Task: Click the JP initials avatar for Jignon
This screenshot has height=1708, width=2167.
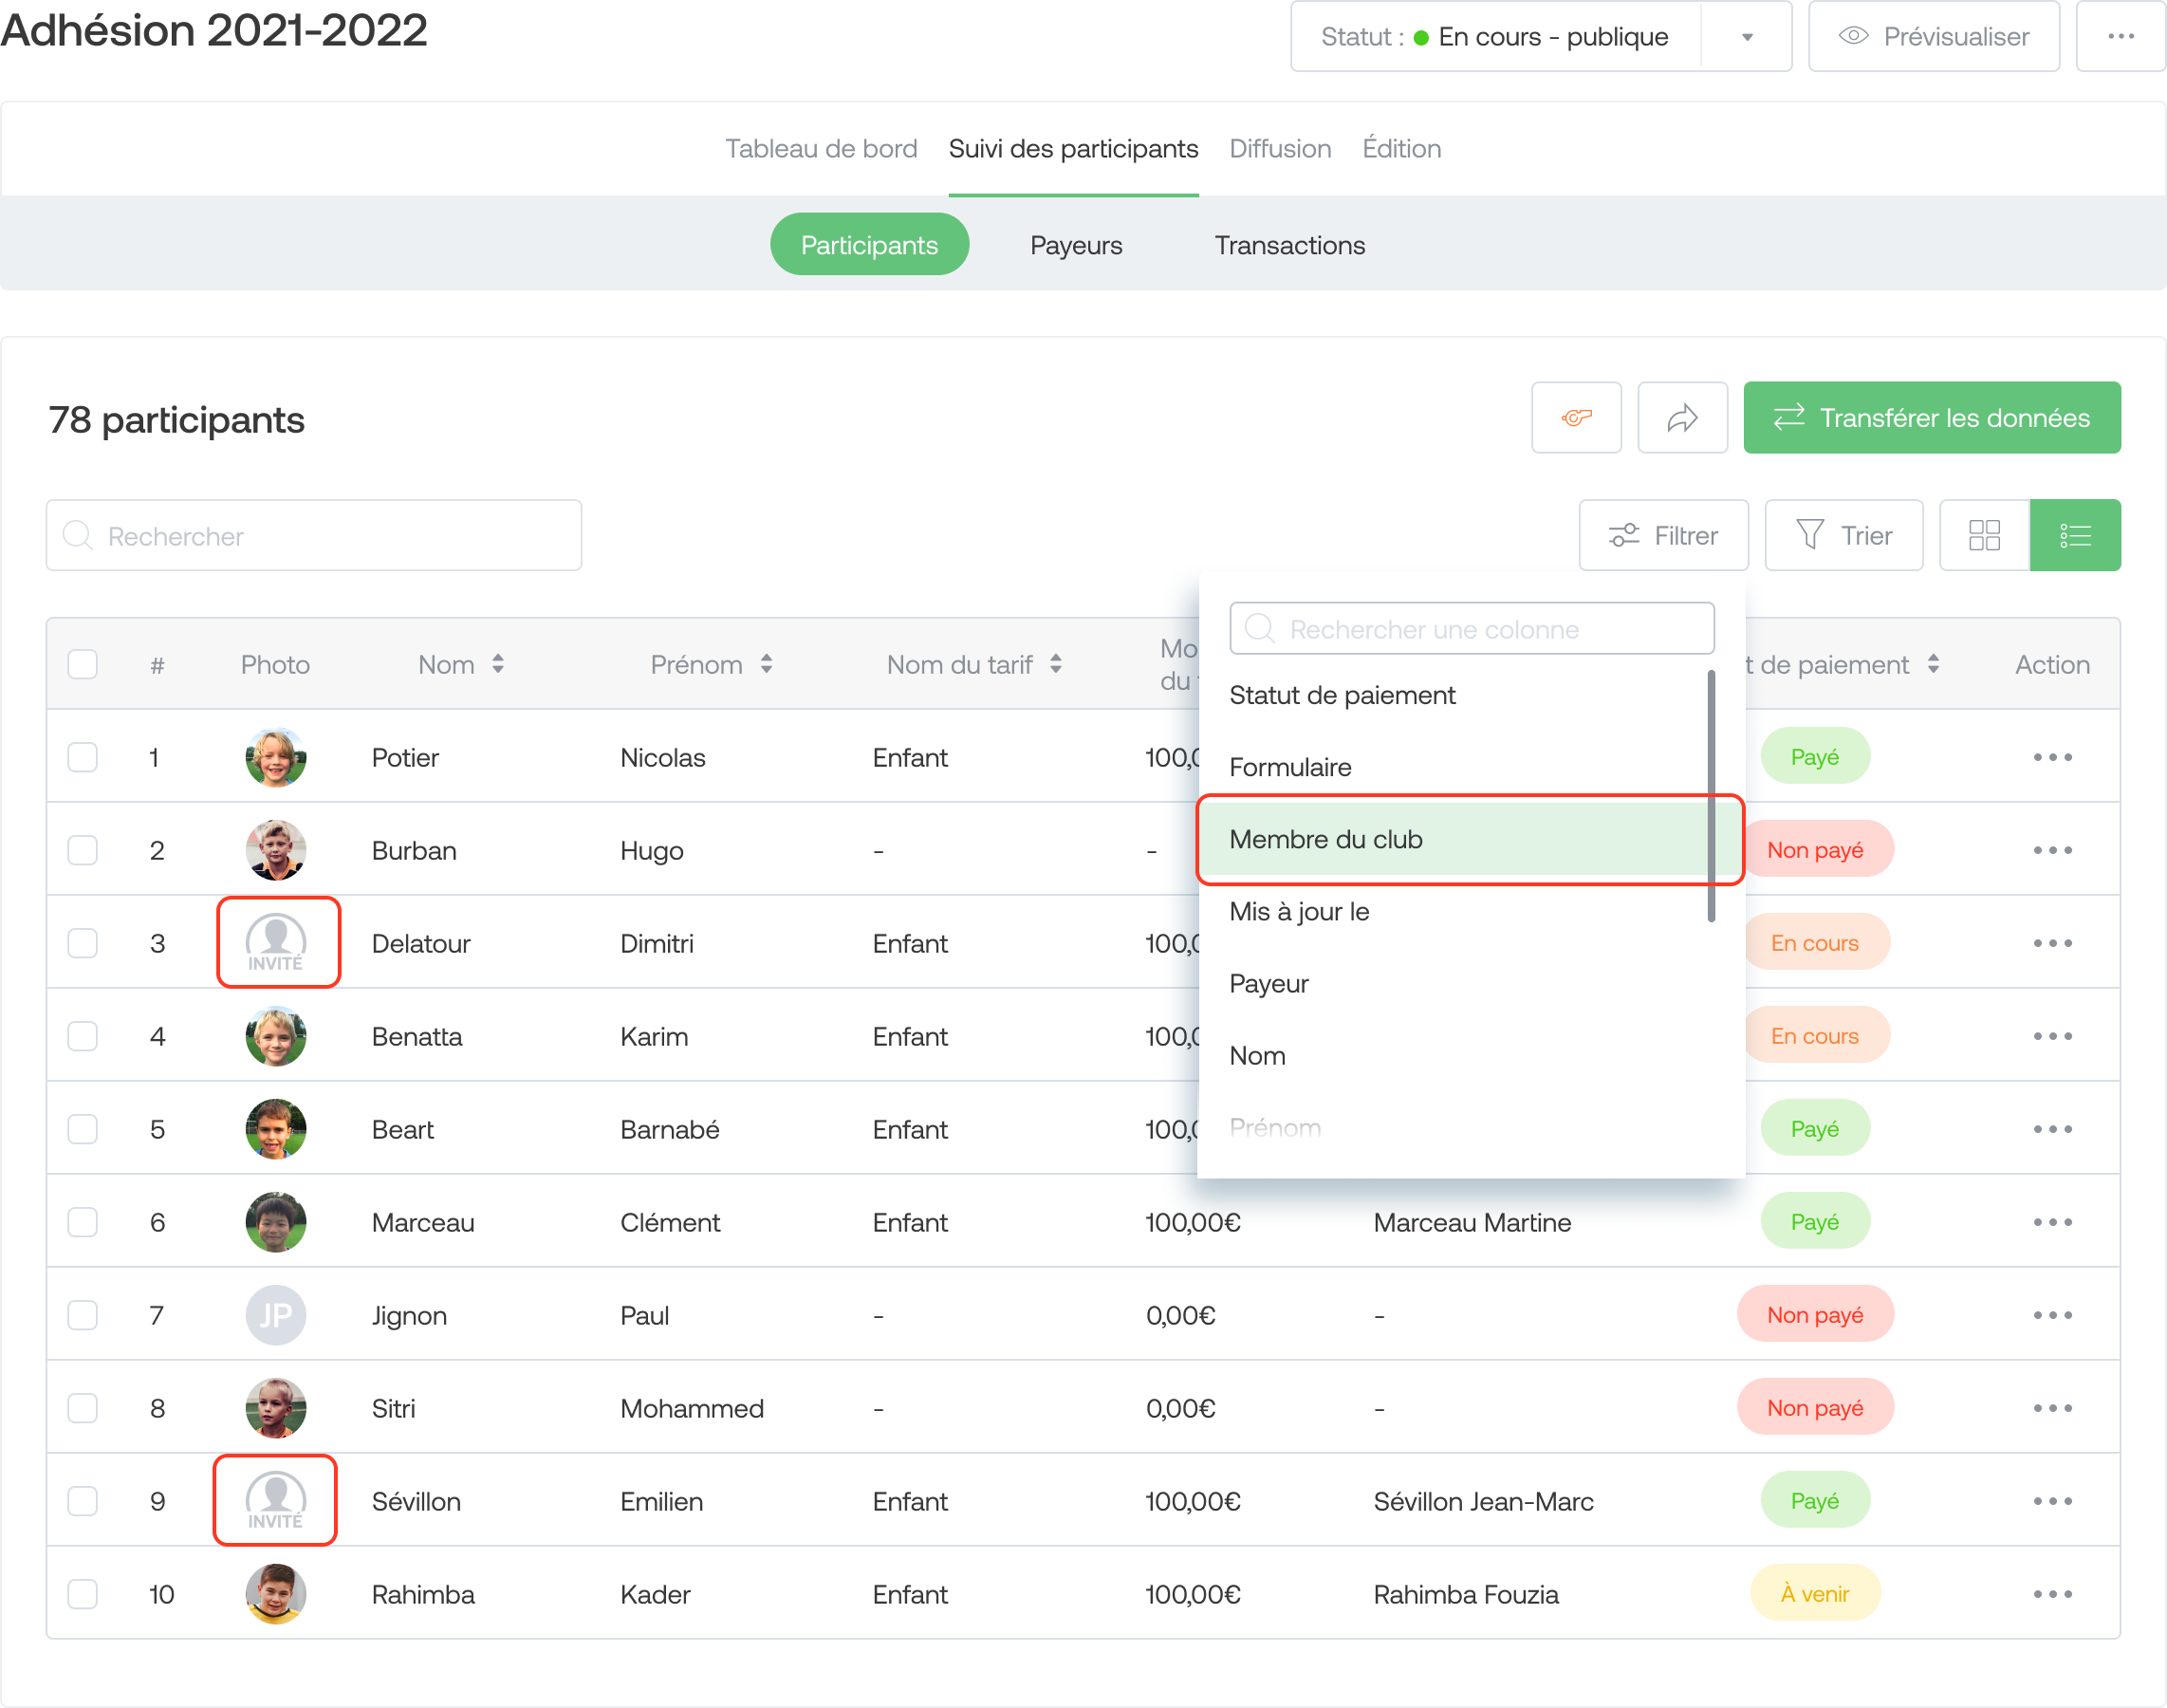Action: coord(275,1315)
